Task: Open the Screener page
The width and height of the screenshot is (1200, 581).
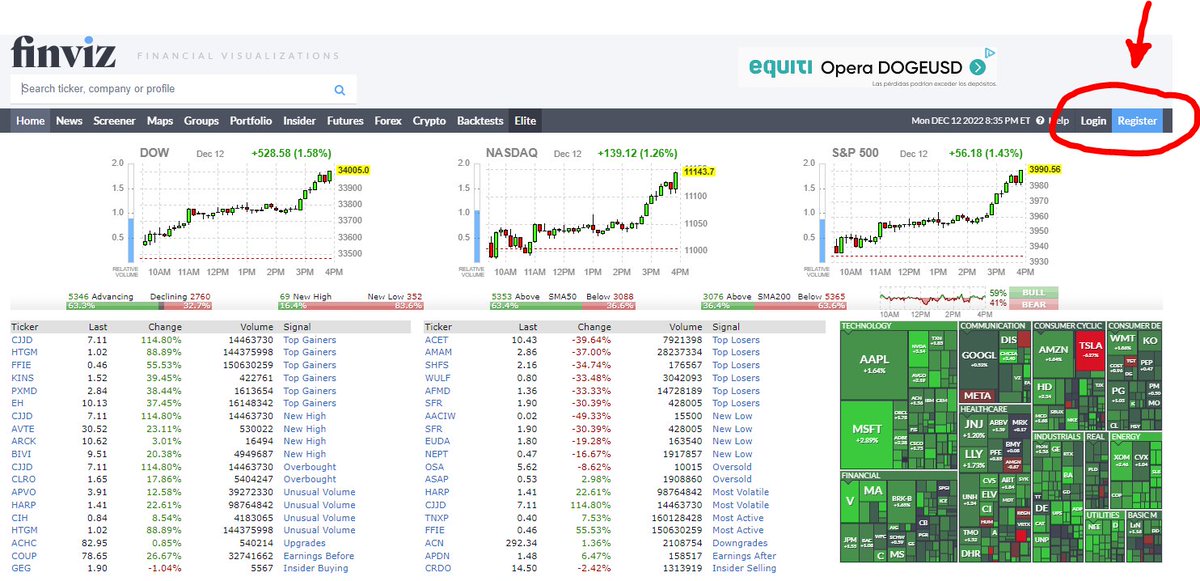Action: click(x=115, y=121)
